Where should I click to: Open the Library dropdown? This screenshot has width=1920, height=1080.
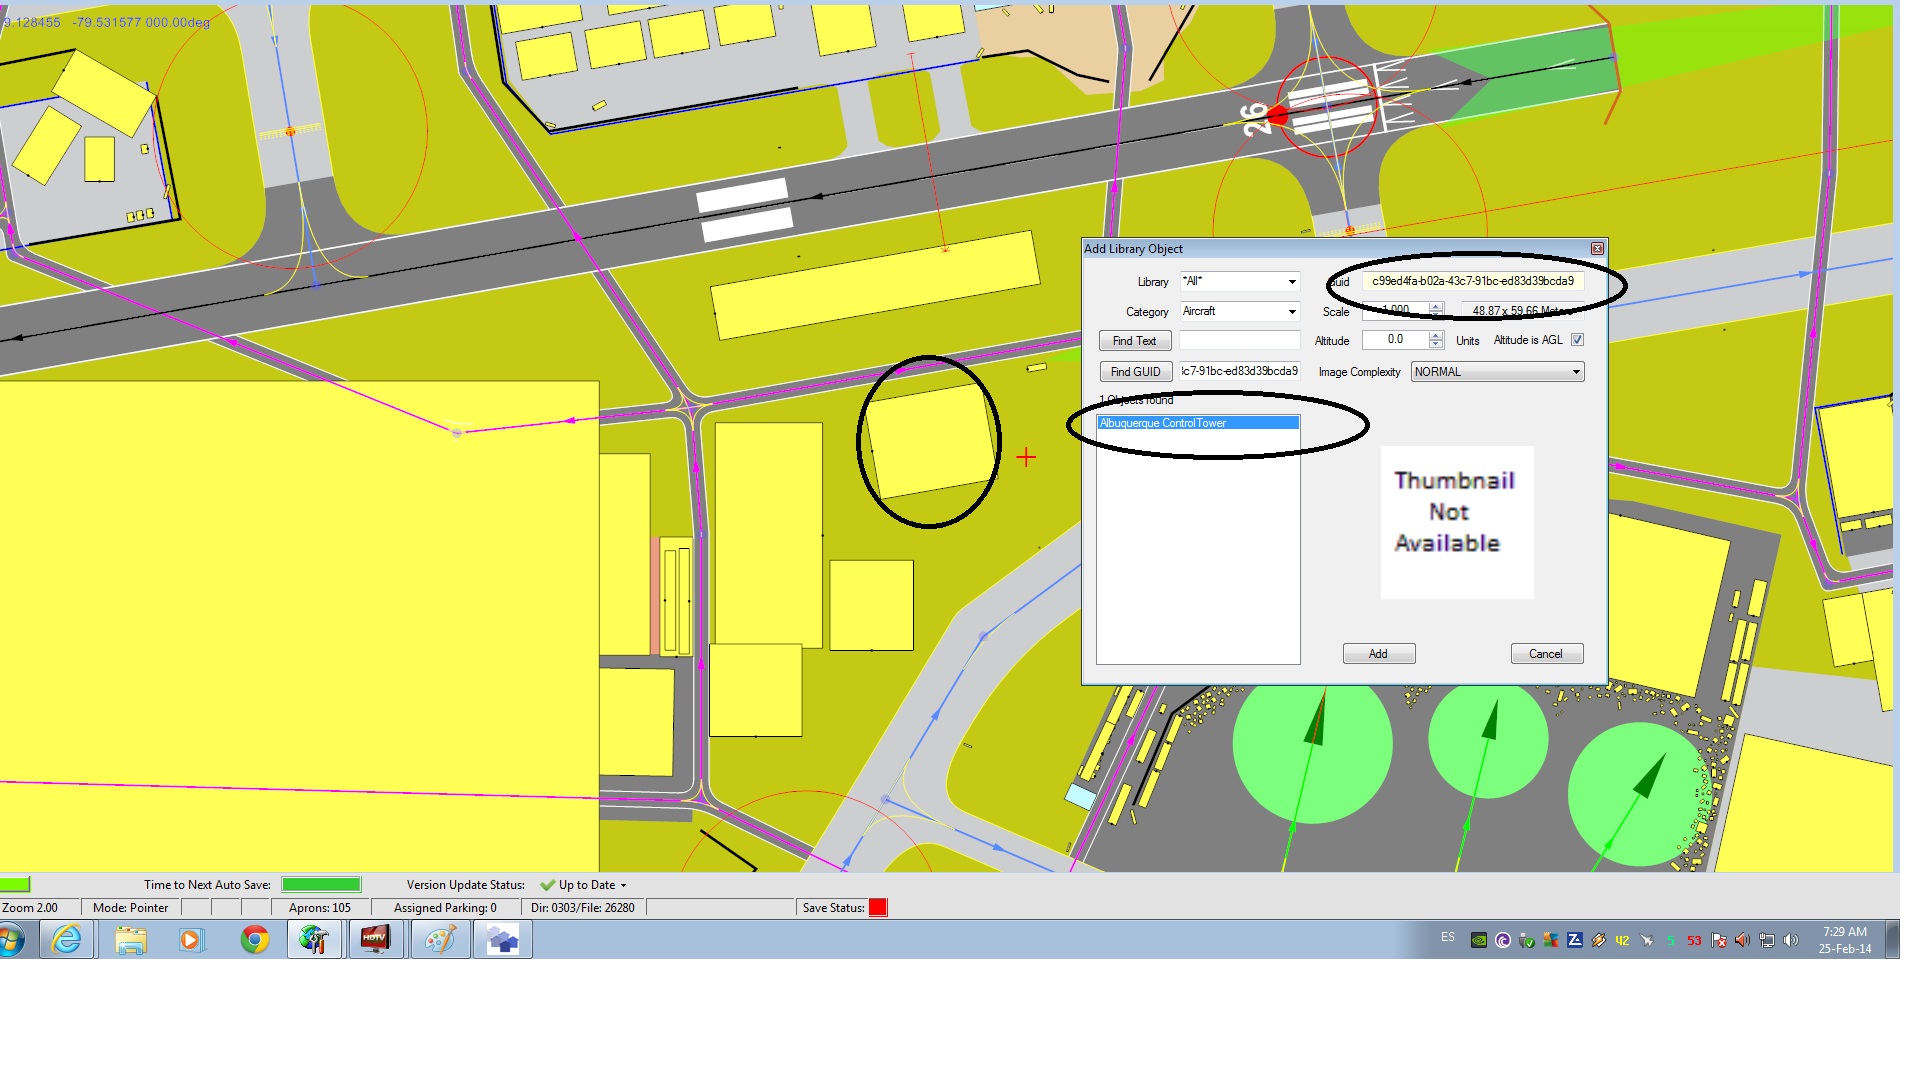(x=1291, y=282)
